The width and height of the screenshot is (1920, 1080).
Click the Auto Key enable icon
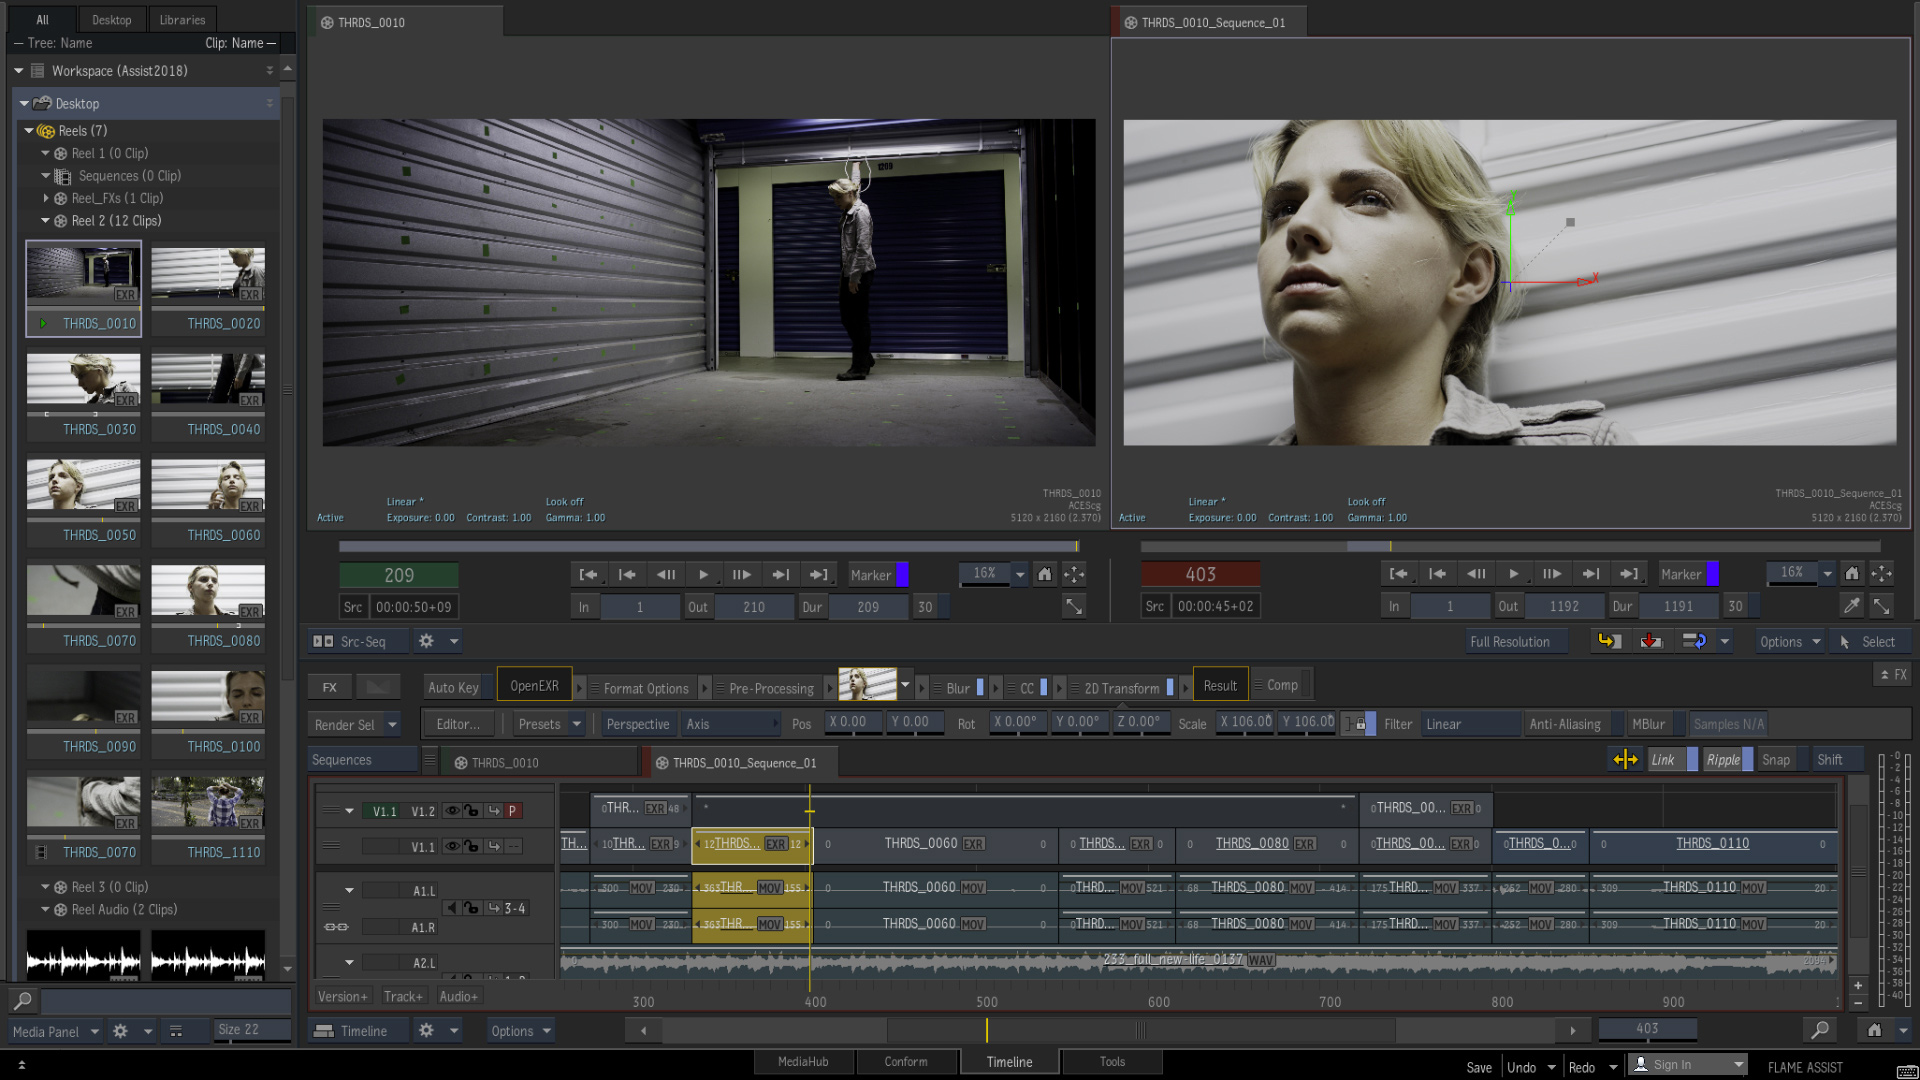click(x=452, y=684)
